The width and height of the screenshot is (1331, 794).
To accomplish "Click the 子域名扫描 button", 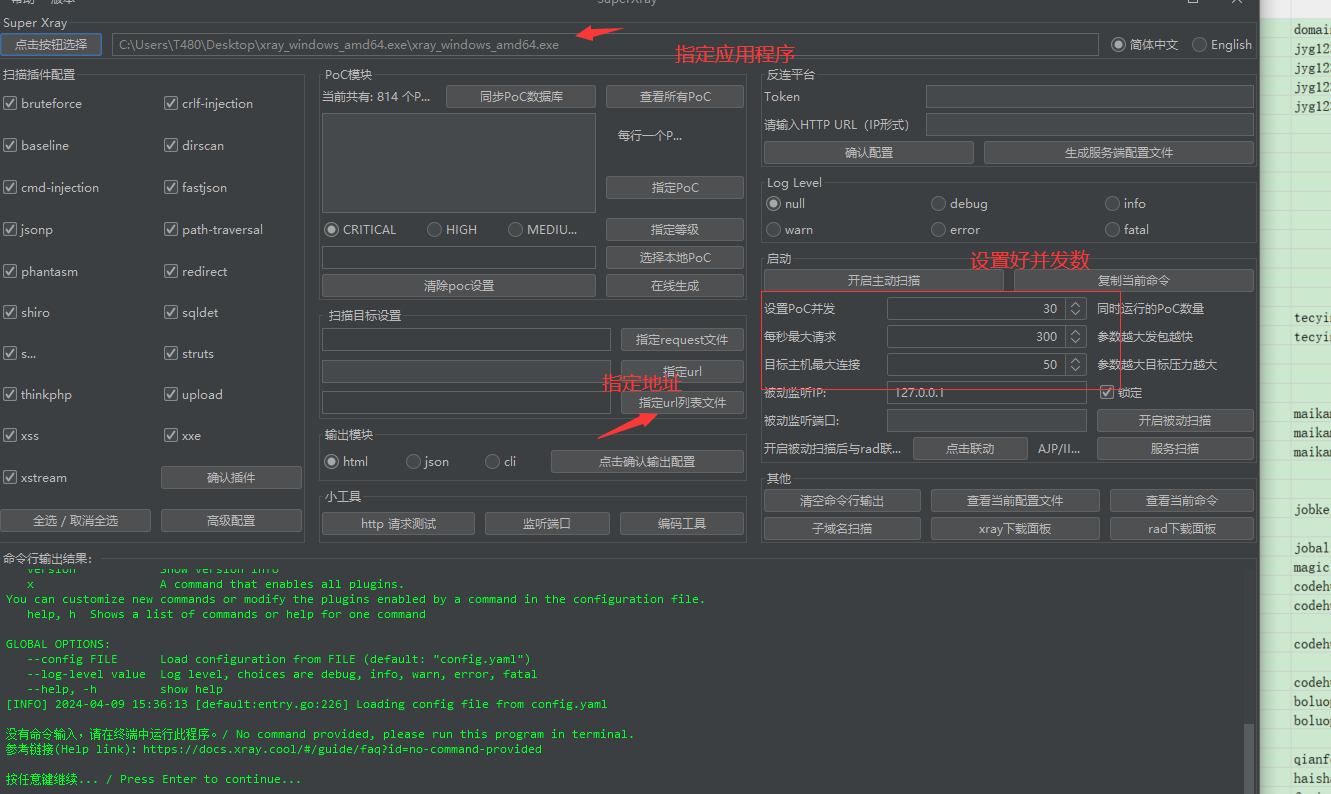I will [842, 528].
